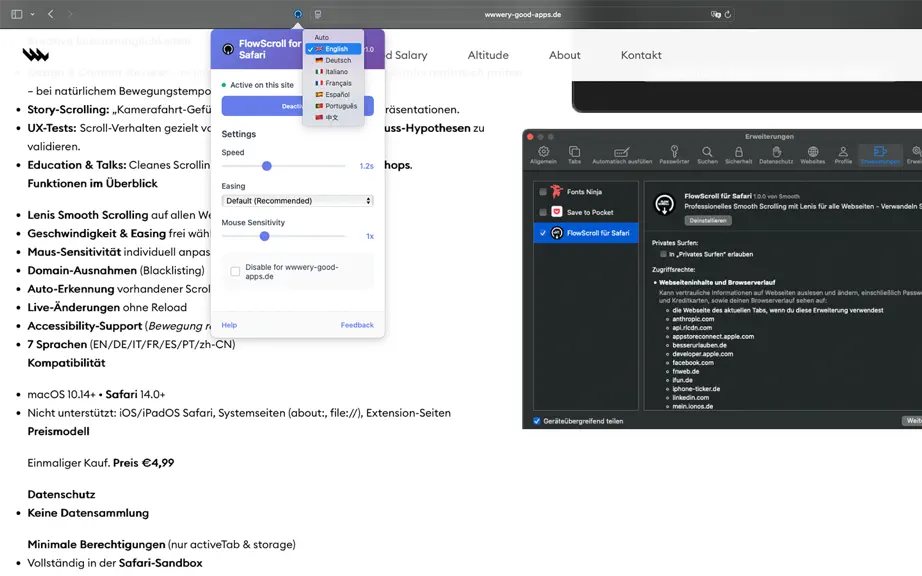
Task: Click the Speed value 1.2s
Action: 366,166
